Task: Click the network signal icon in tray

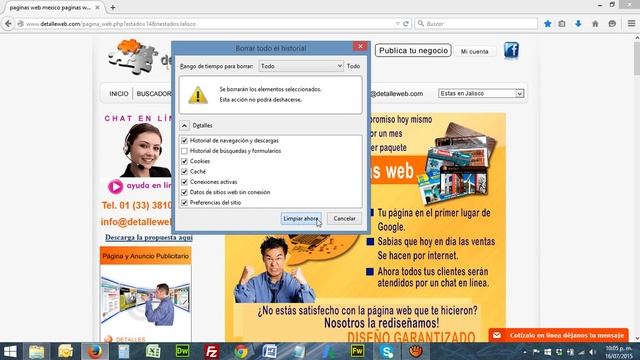Action: tap(581, 352)
